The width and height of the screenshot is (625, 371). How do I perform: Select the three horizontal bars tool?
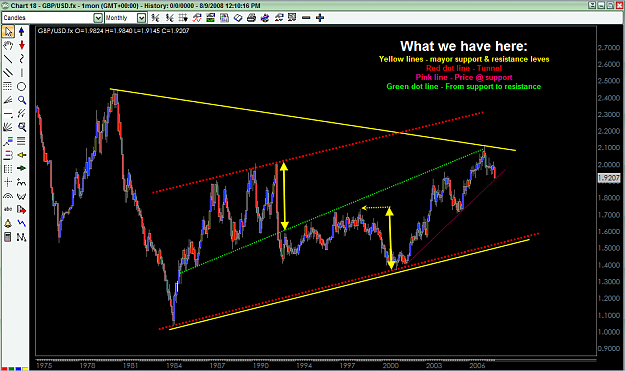point(22,141)
